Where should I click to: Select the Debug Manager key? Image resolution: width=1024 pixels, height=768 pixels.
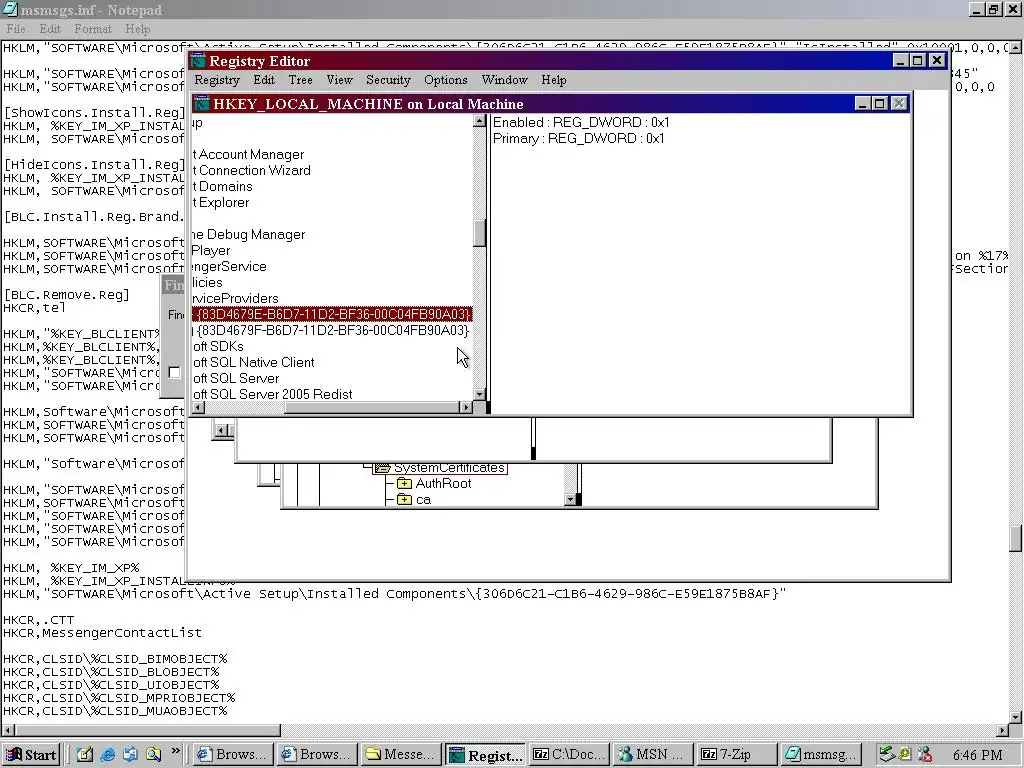click(x=248, y=234)
